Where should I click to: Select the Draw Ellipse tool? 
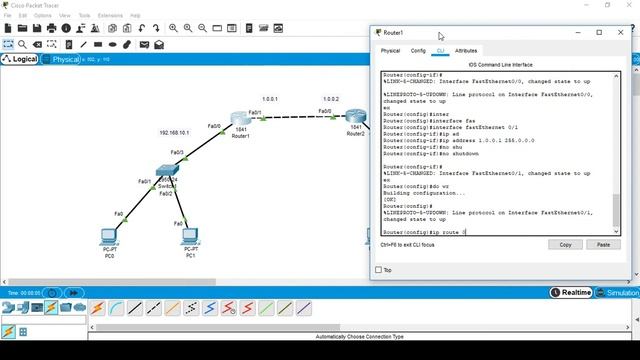(x=113, y=44)
